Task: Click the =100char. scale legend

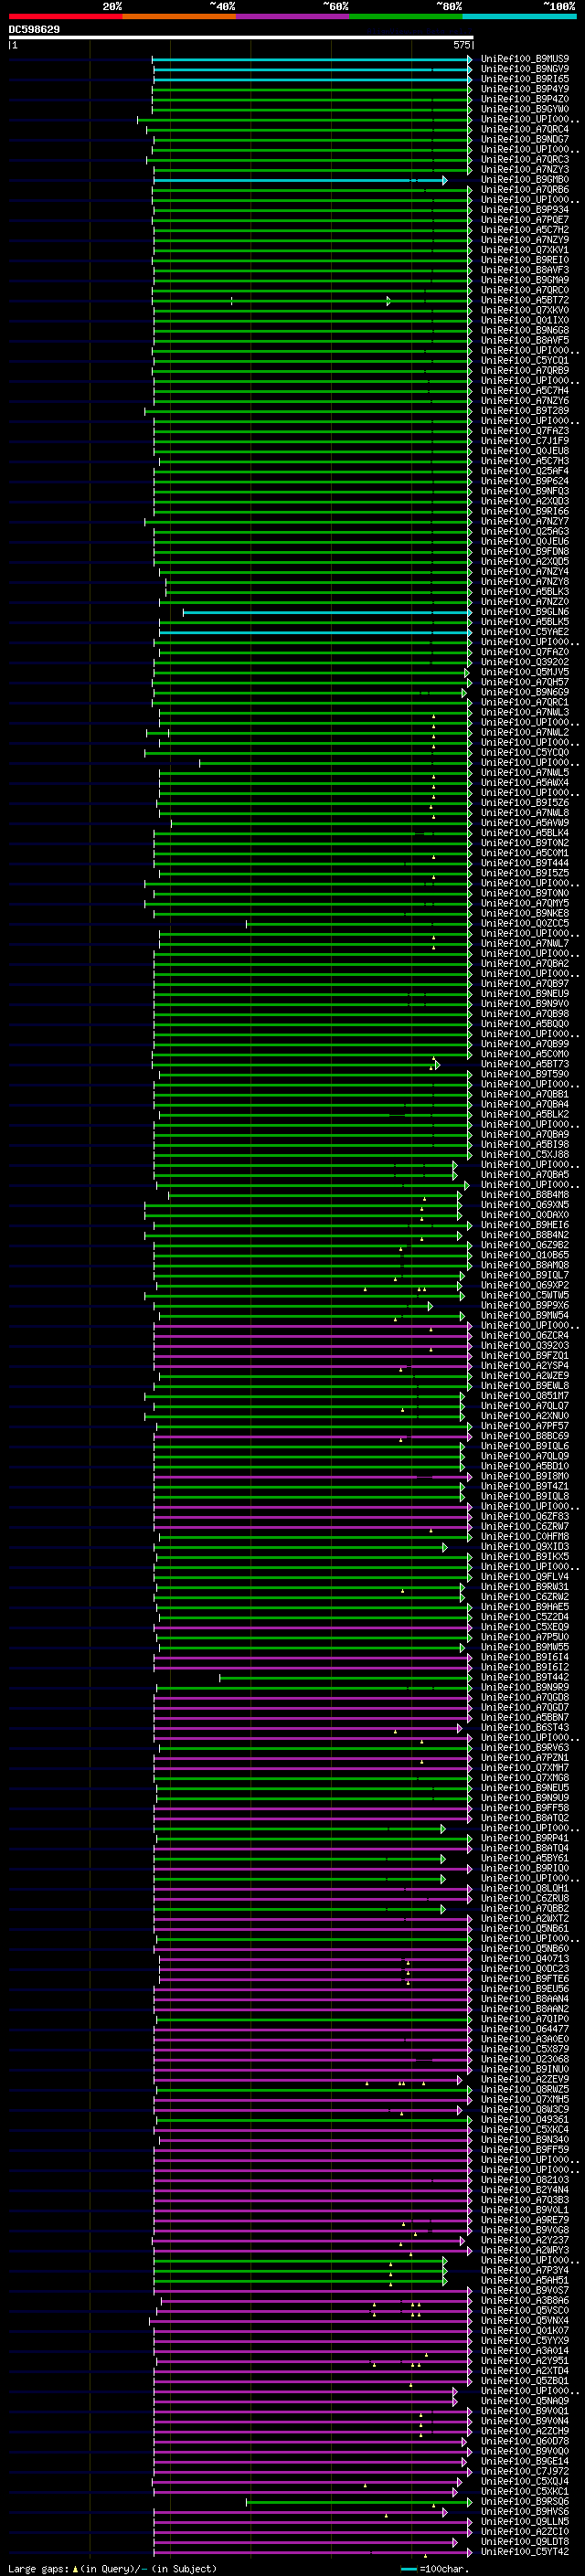Action: click(x=436, y=2568)
